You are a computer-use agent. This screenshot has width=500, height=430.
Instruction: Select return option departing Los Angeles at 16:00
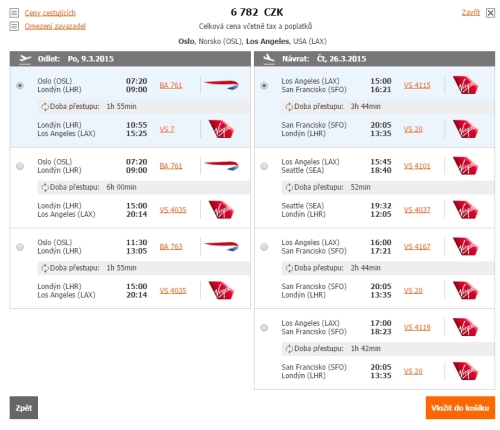pyautogui.click(x=264, y=247)
